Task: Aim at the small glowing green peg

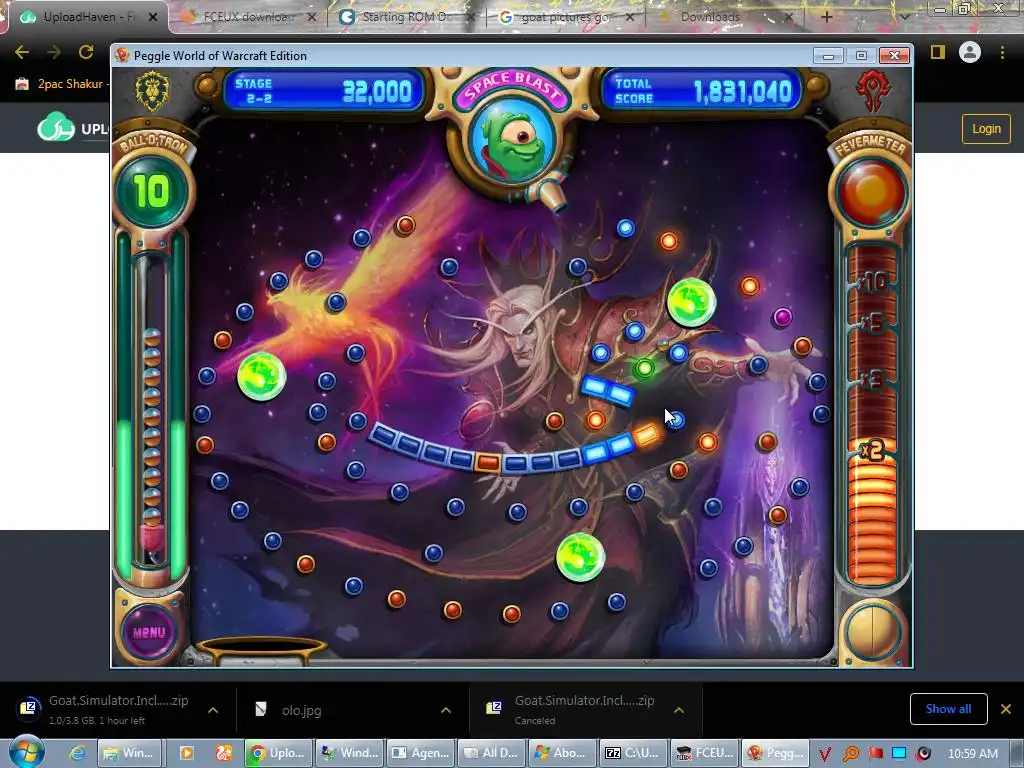Action: pos(644,368)
